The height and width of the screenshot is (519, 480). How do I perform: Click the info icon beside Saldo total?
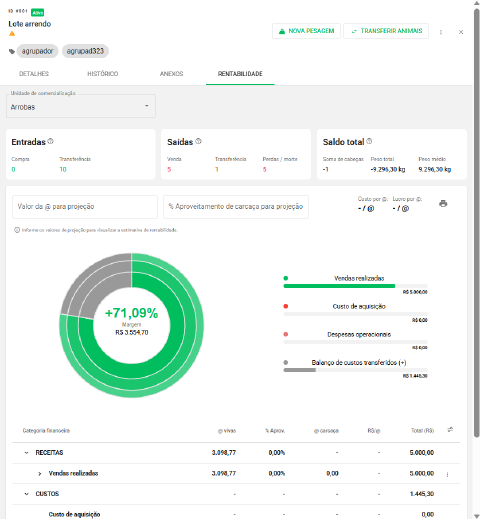coord(369,141)
